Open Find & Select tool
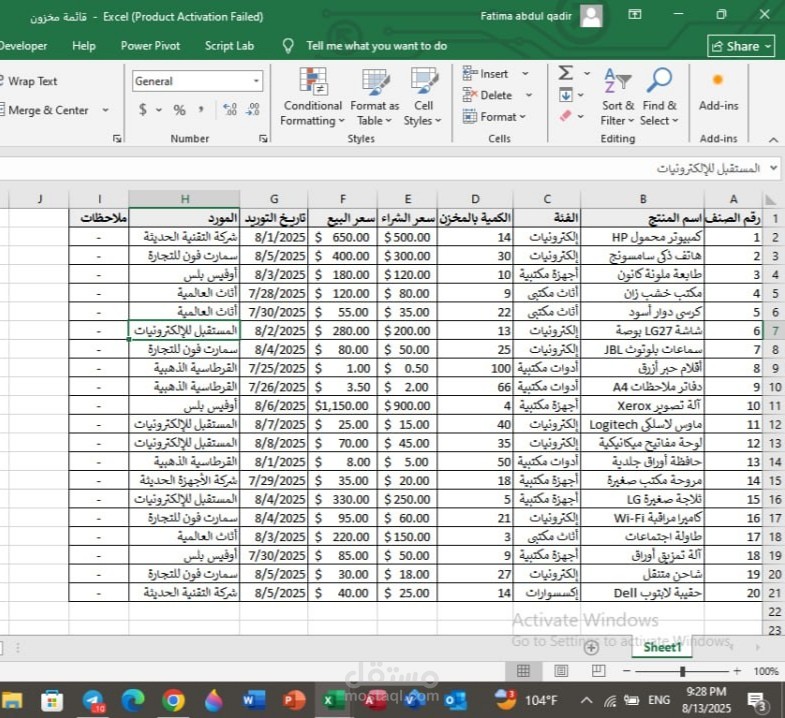The image size is (785, 718). (659, 97)
